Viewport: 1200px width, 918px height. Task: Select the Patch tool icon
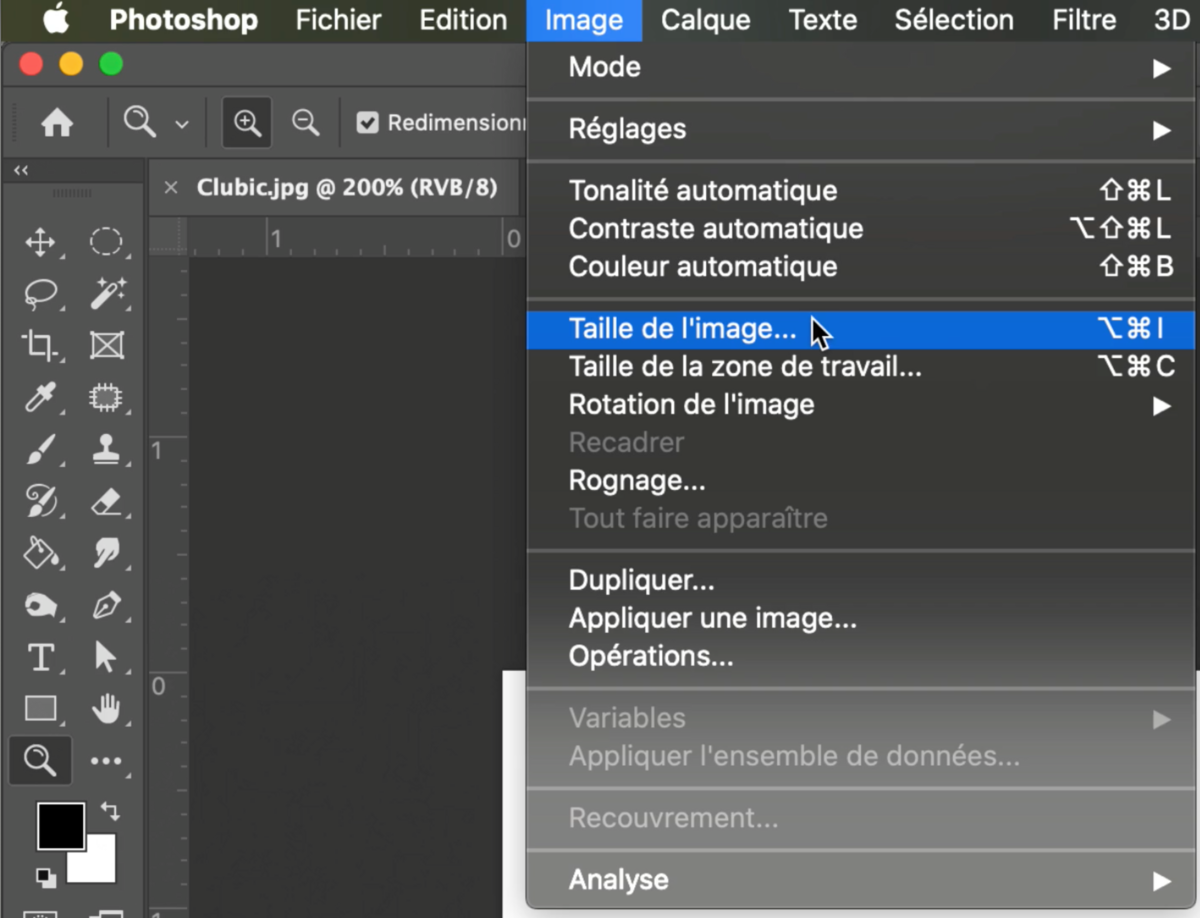106,398
